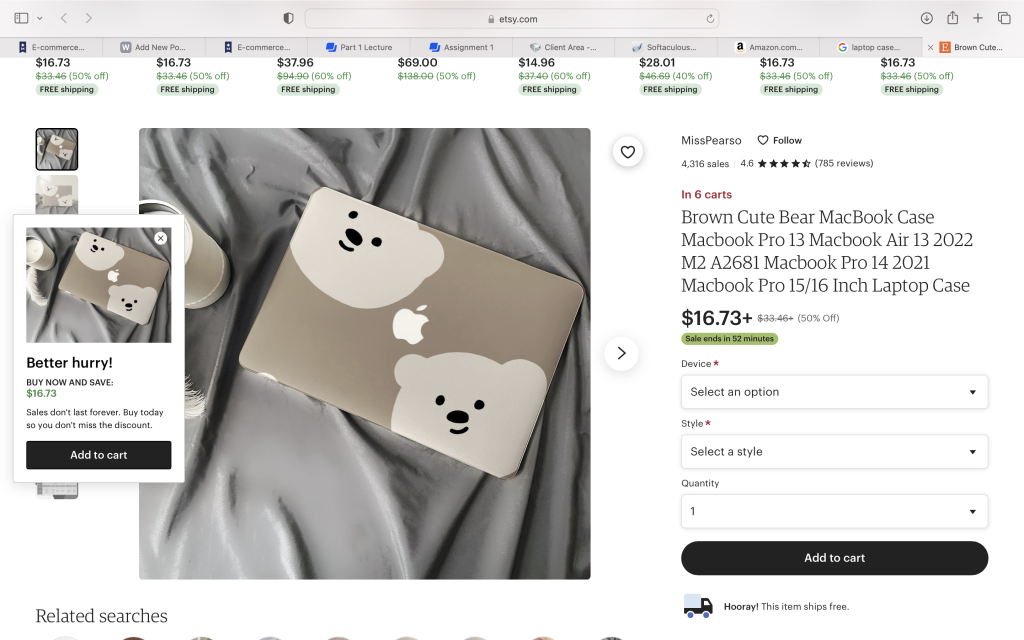Expand the Style select dropdown

pyautogui.click(x=834, y=452)
